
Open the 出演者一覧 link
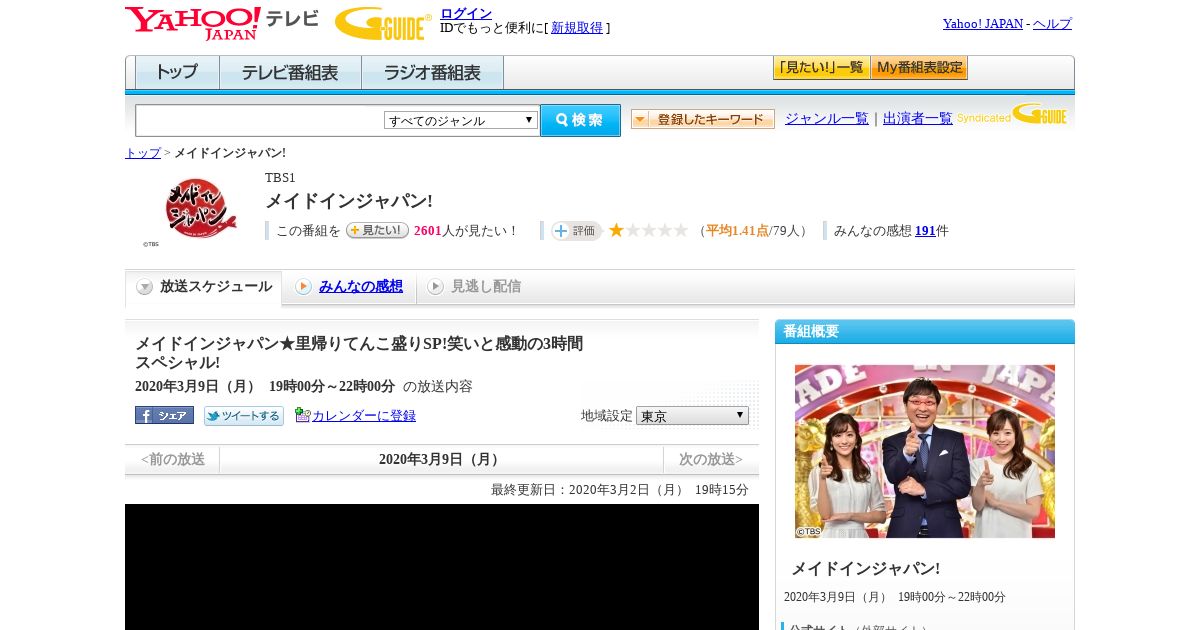point(918,118)
